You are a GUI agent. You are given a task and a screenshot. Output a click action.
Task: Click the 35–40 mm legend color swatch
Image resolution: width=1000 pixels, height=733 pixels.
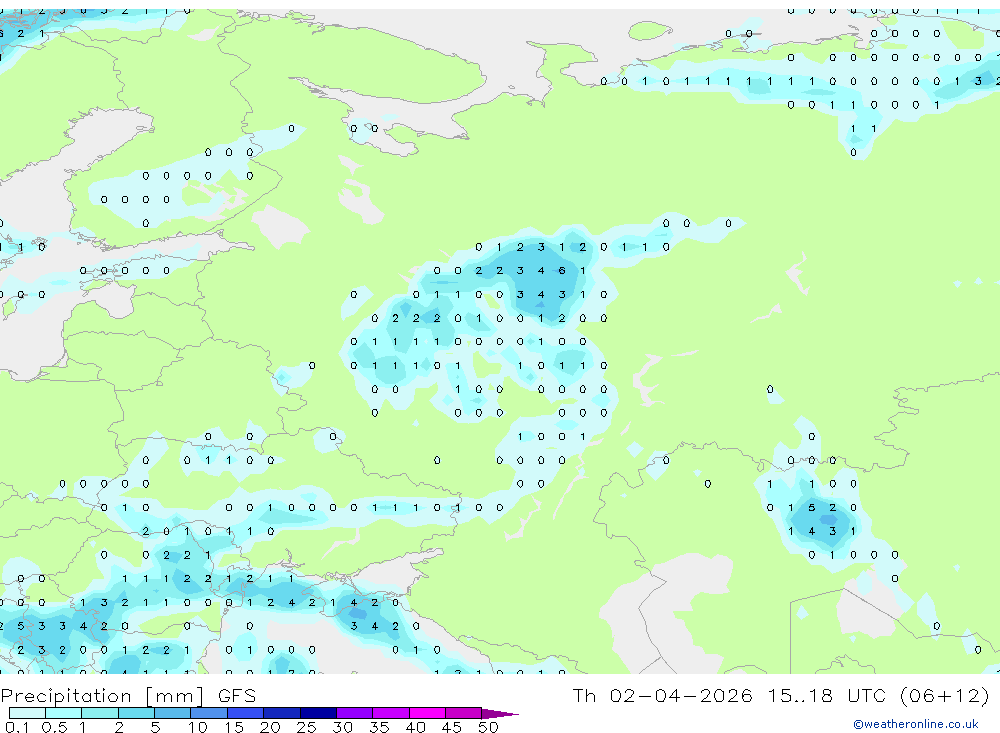390,713
